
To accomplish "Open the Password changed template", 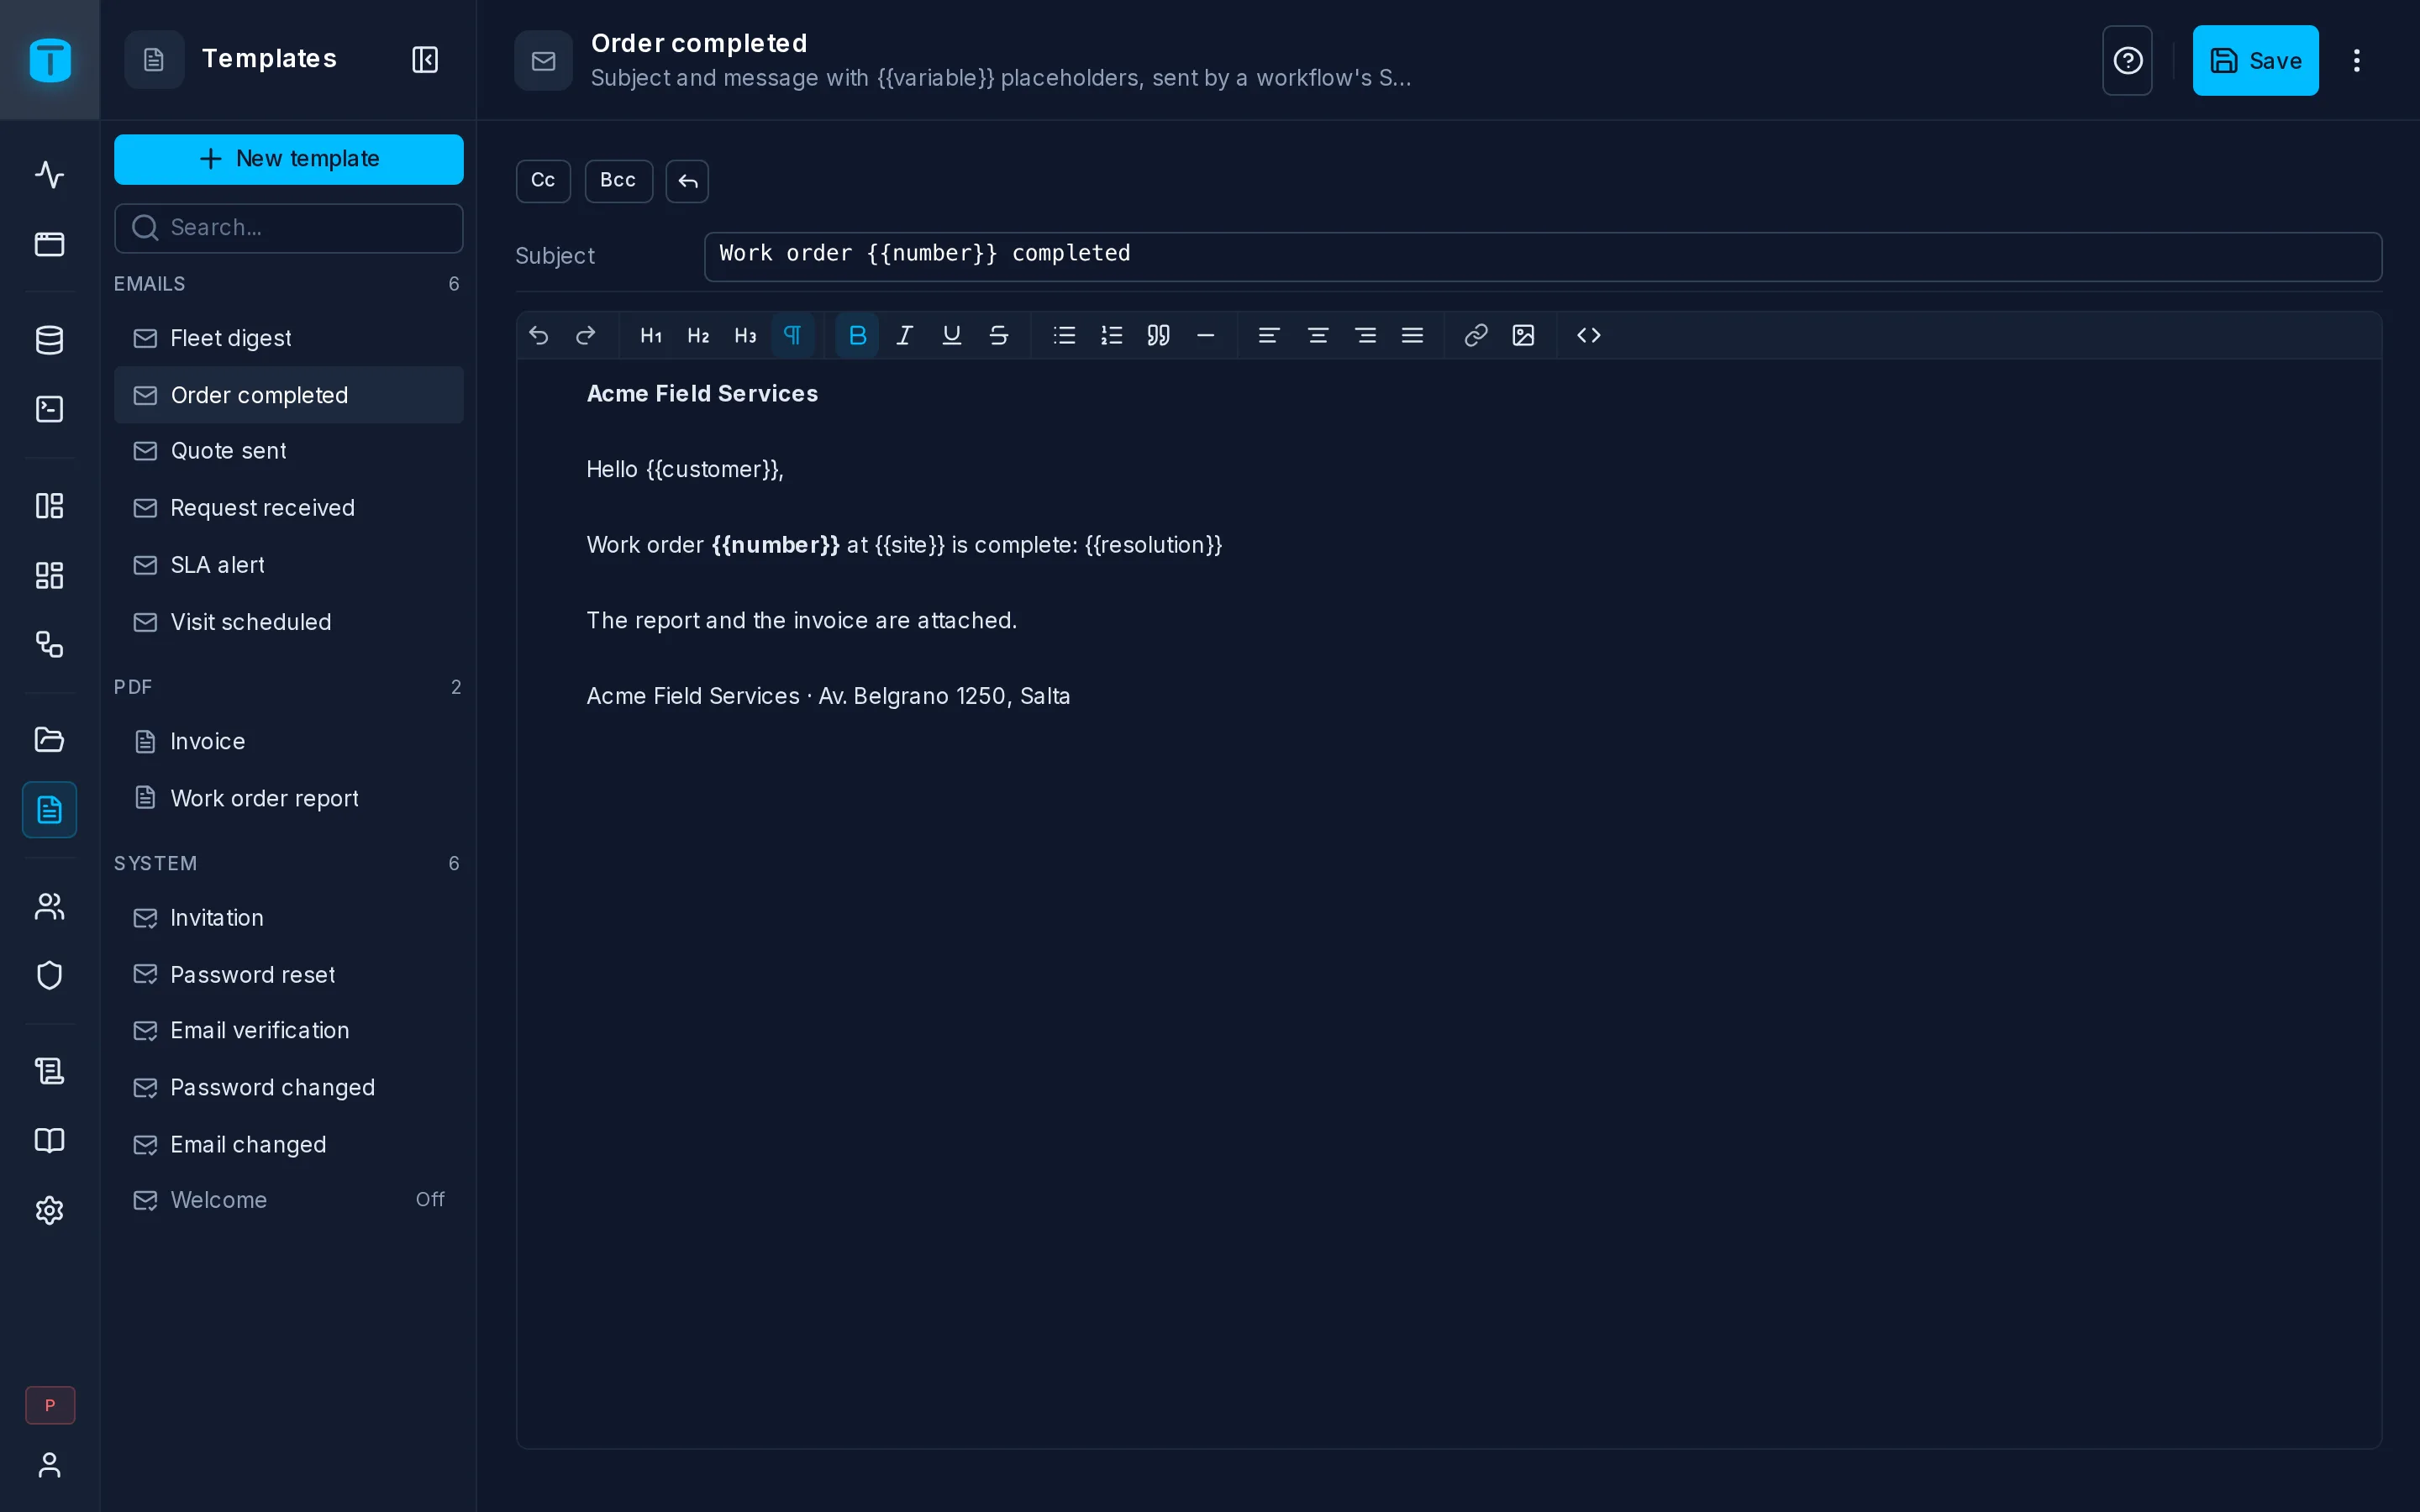I will [289, 1088].
